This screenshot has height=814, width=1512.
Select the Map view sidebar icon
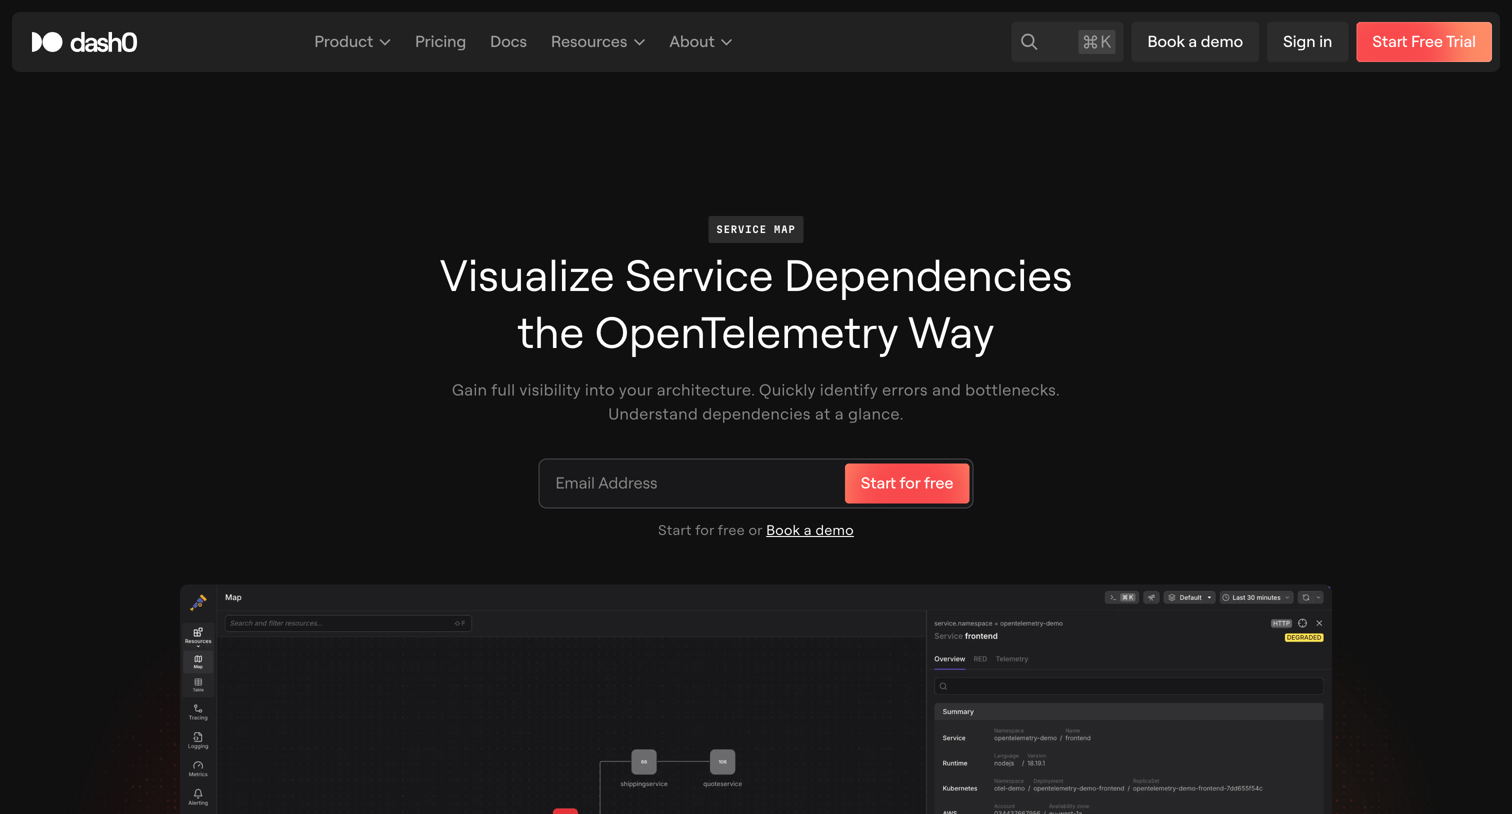tap(198, 661)
